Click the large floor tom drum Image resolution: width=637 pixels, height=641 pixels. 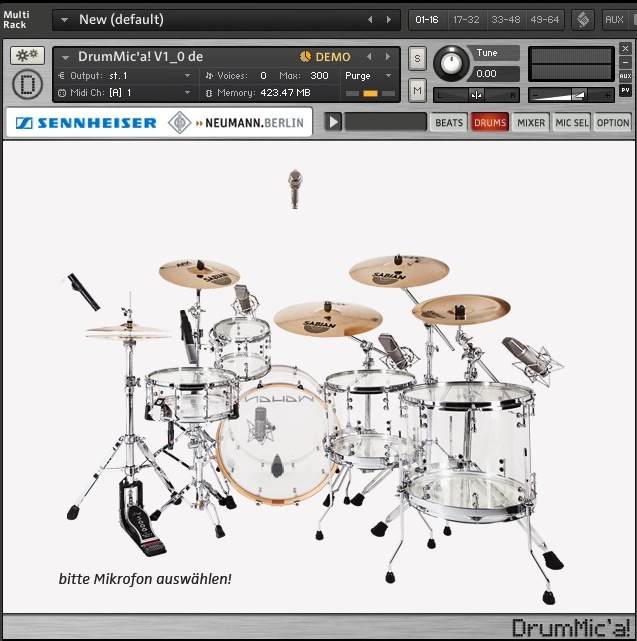point(469,452)
